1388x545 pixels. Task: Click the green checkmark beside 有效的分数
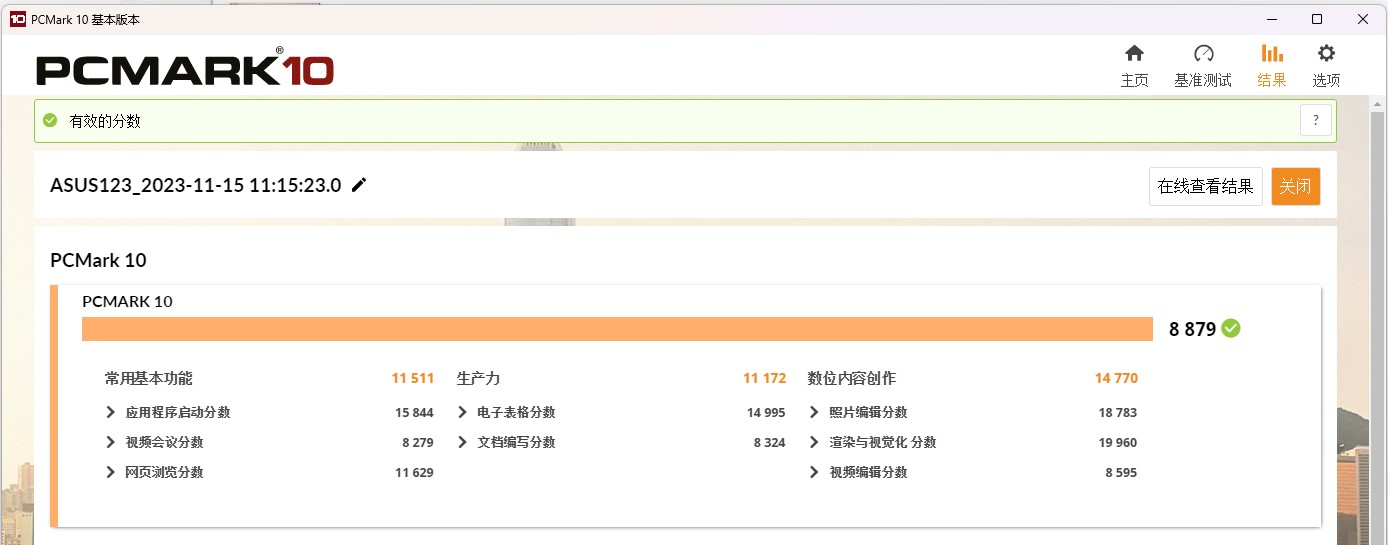pos(50,120)
